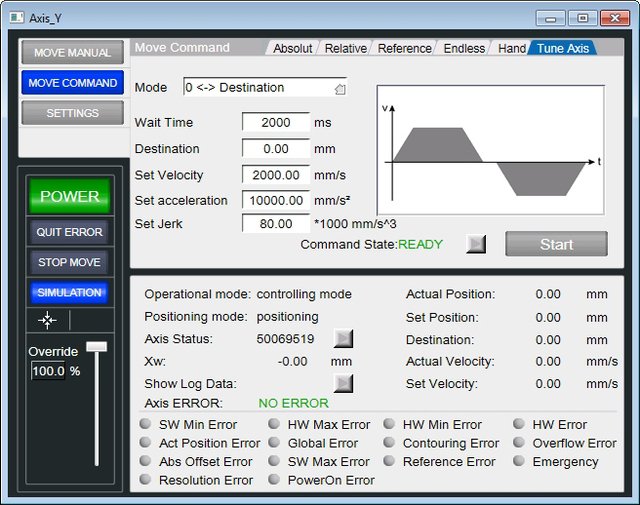
Task: Click the Emergency status indicator
Action: (519, 461)
